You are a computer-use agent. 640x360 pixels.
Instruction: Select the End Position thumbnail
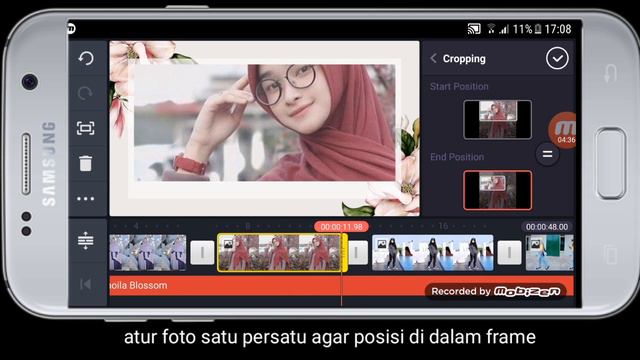pyautogui.click(x=498, y=190)
